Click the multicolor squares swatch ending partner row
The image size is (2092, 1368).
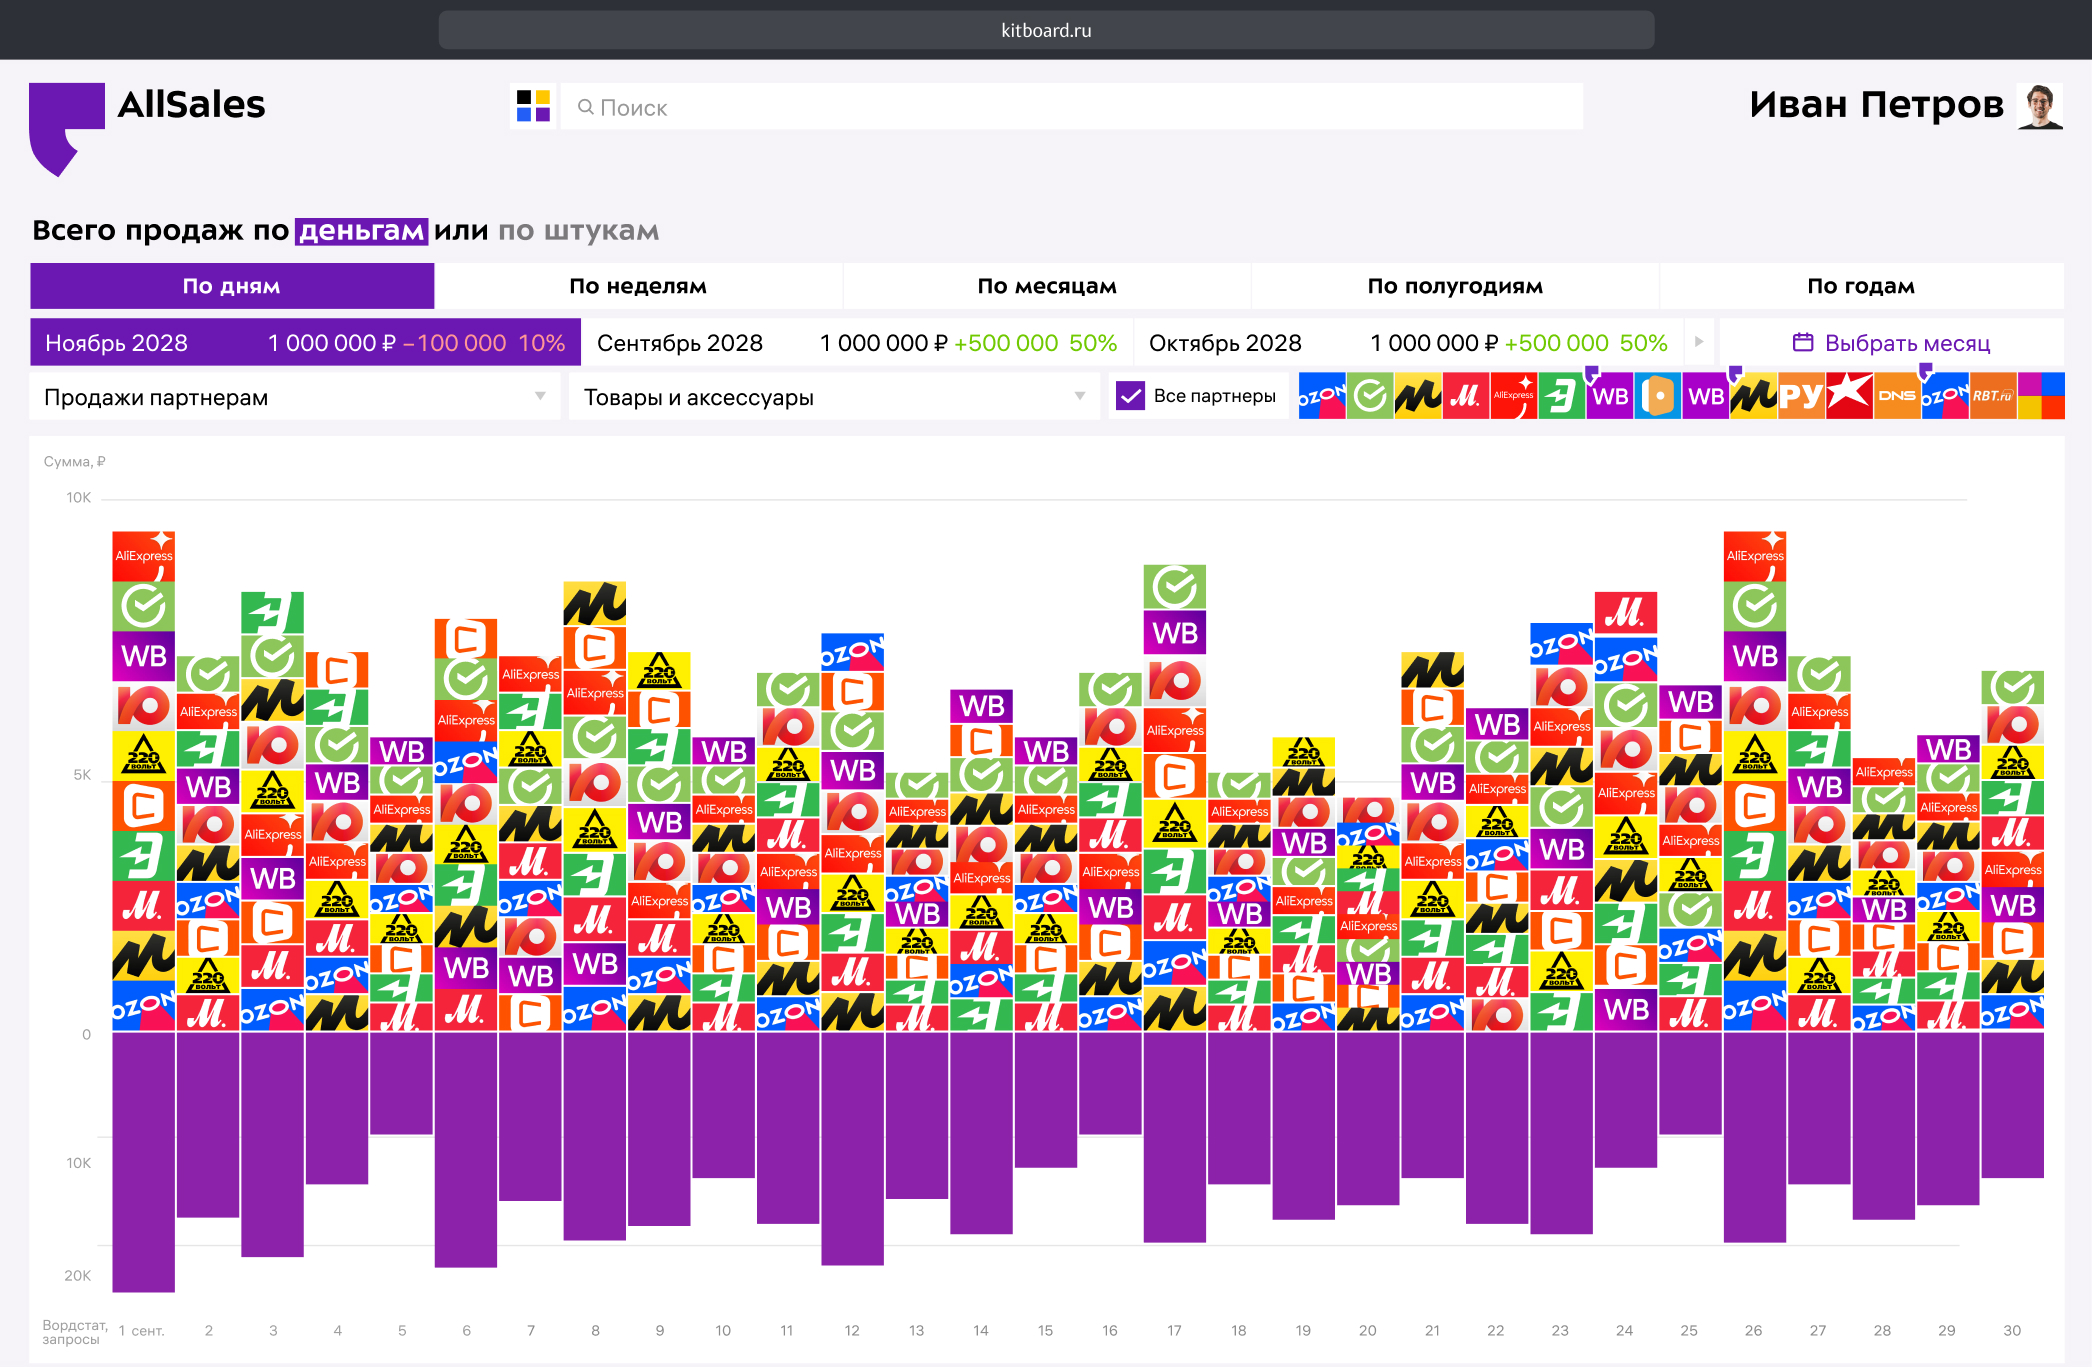2040,396
